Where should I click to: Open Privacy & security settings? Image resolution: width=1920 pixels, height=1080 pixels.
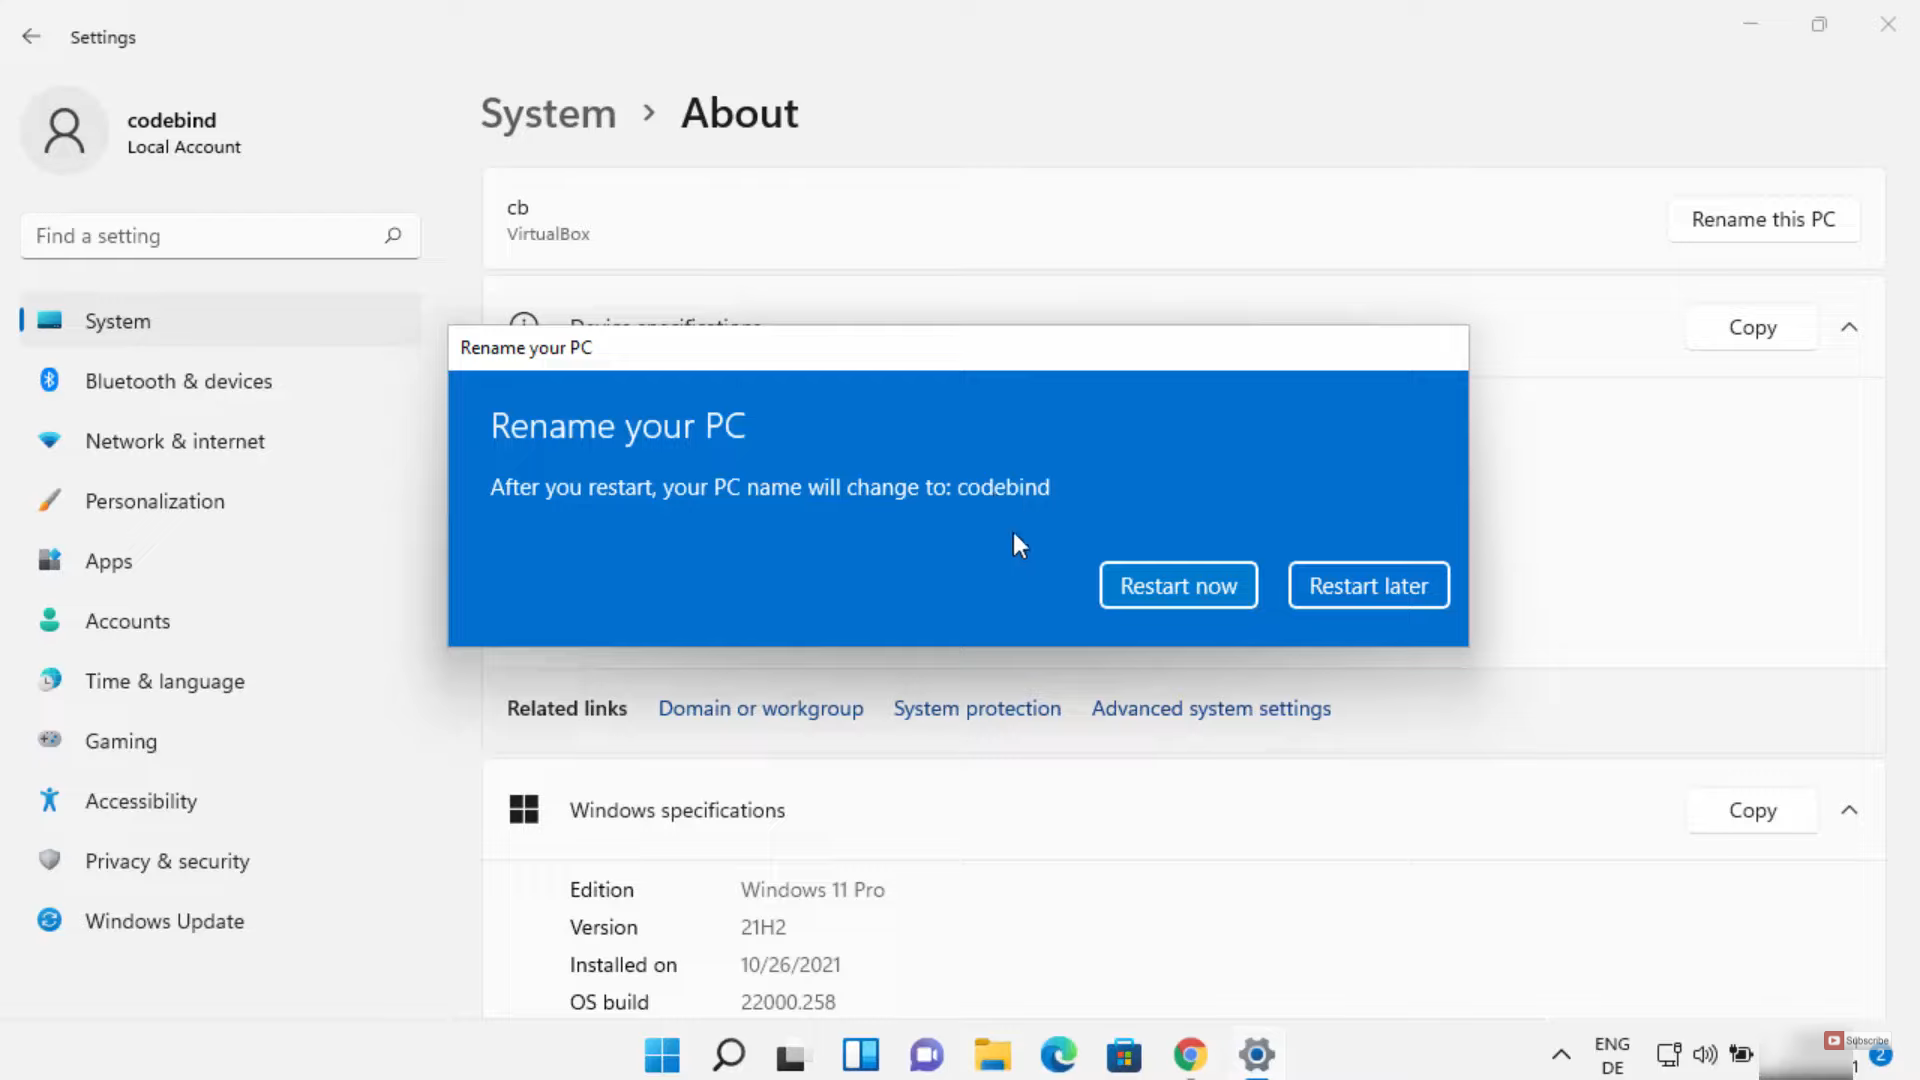[x=166, y=861]
